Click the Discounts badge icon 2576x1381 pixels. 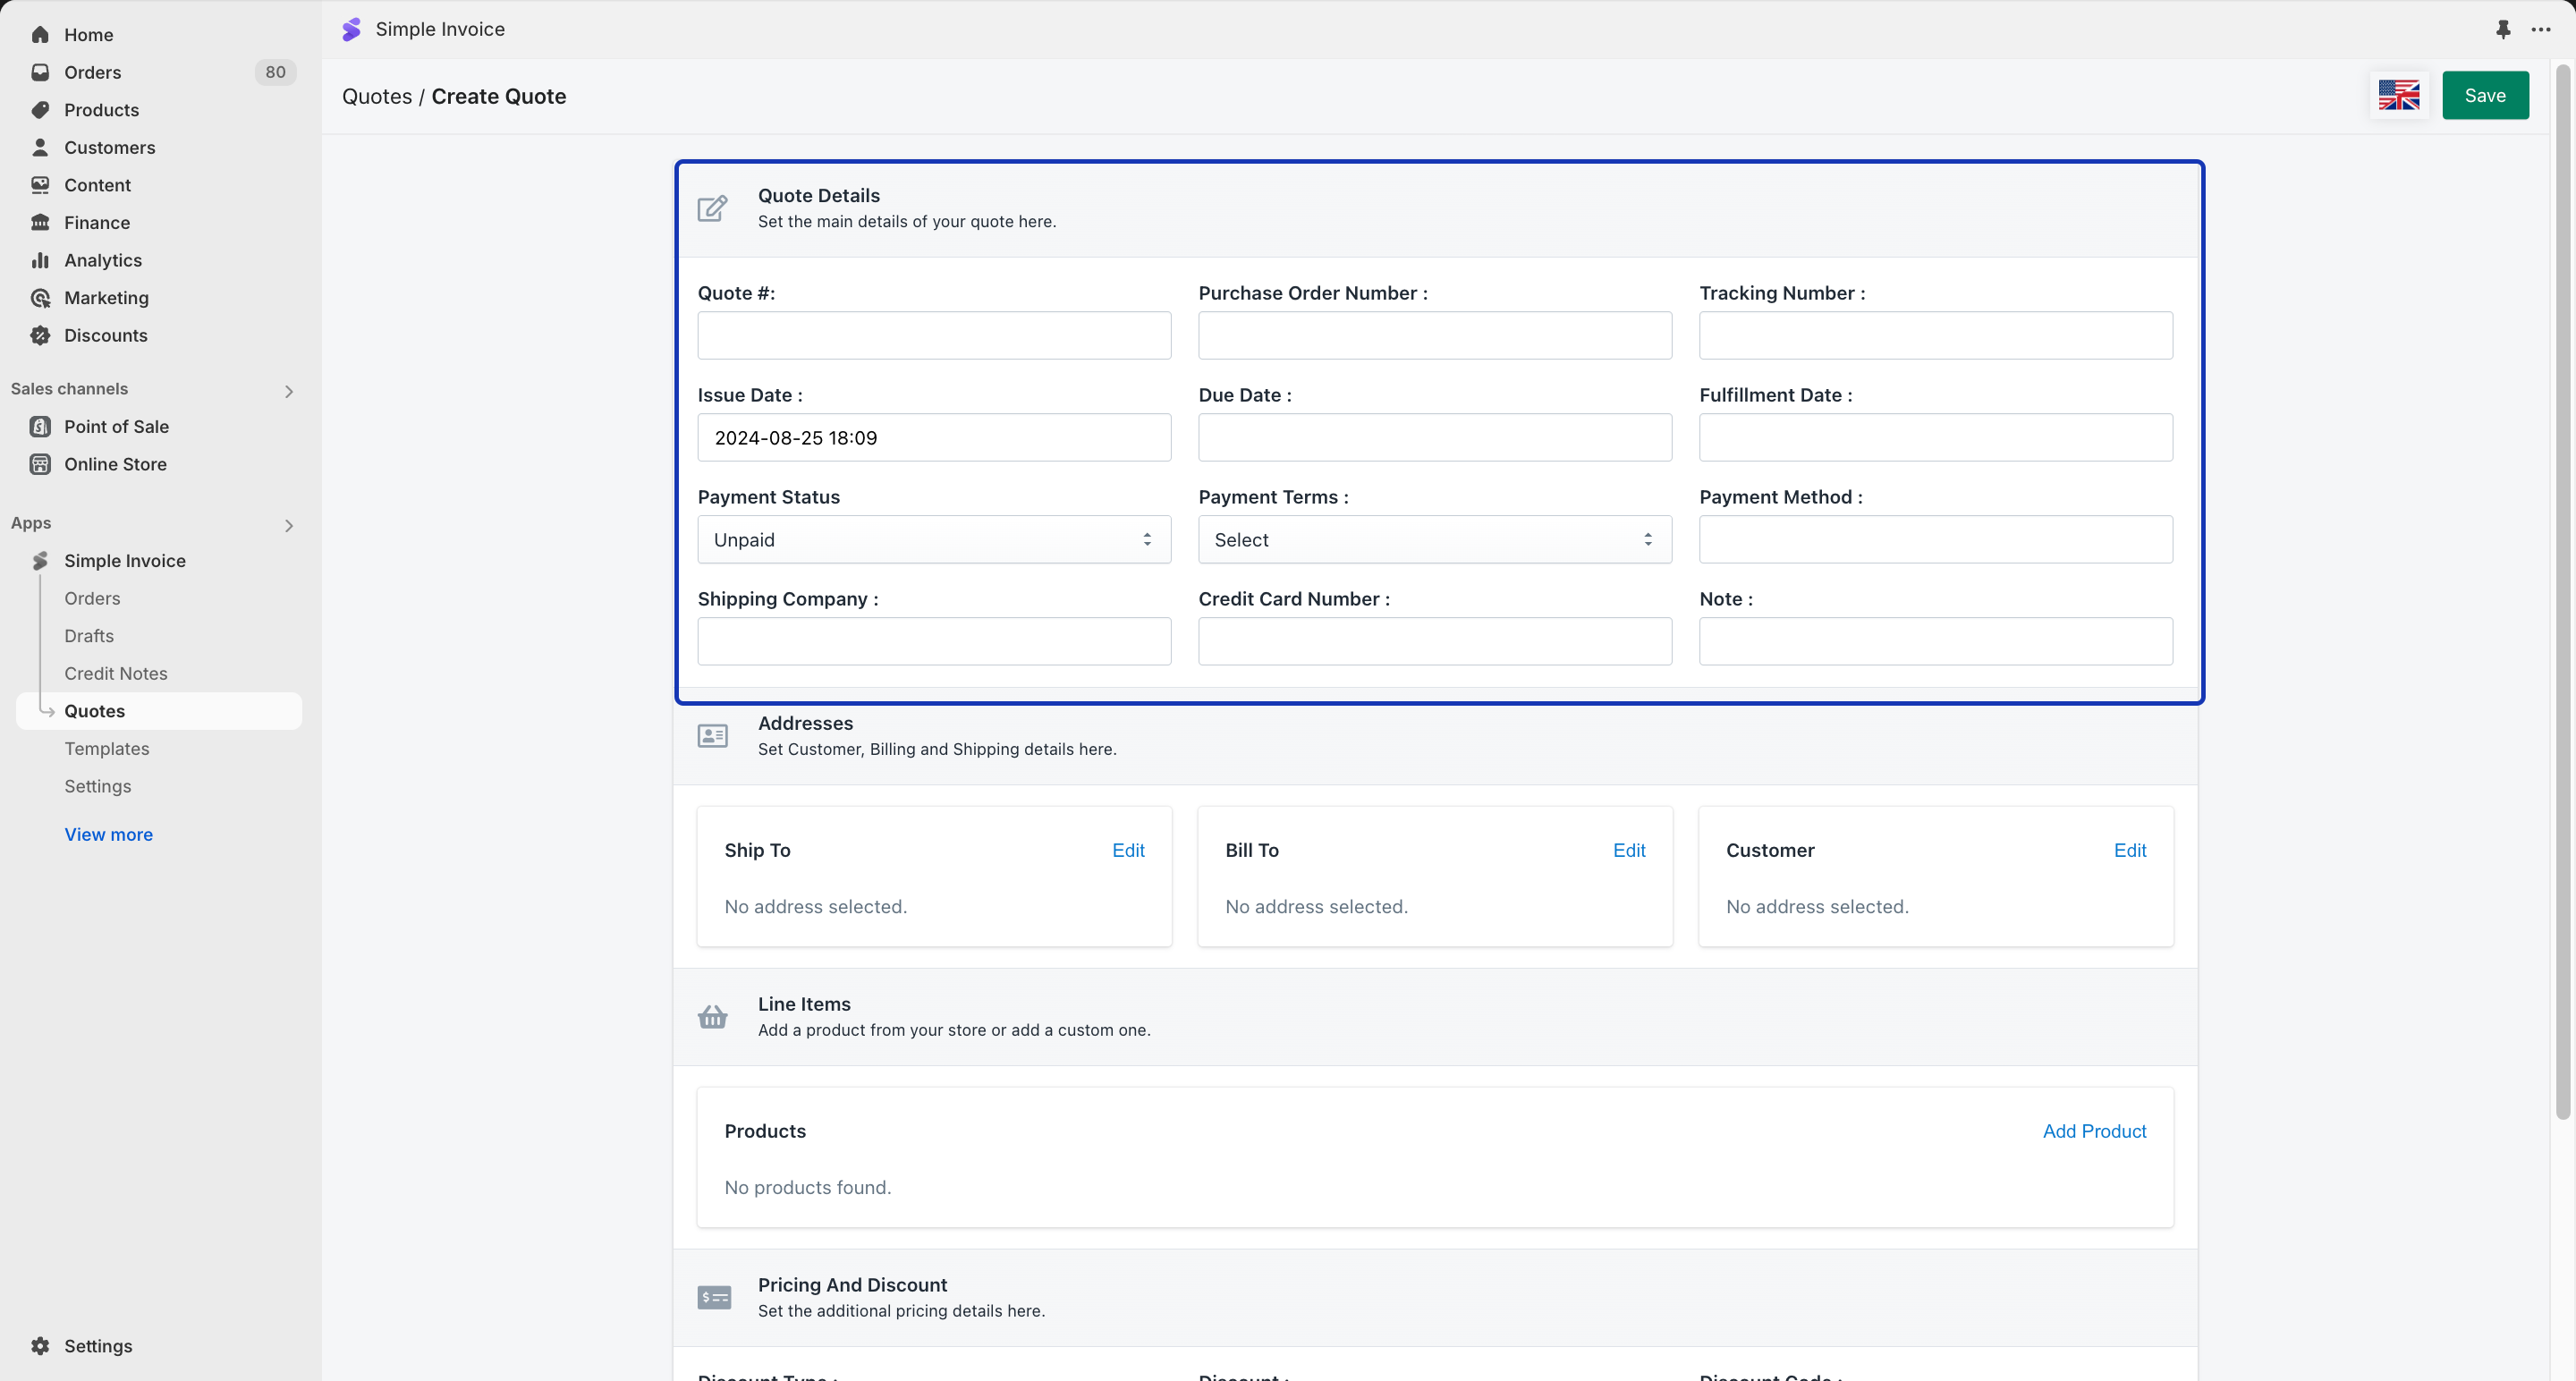click(40, 335)
